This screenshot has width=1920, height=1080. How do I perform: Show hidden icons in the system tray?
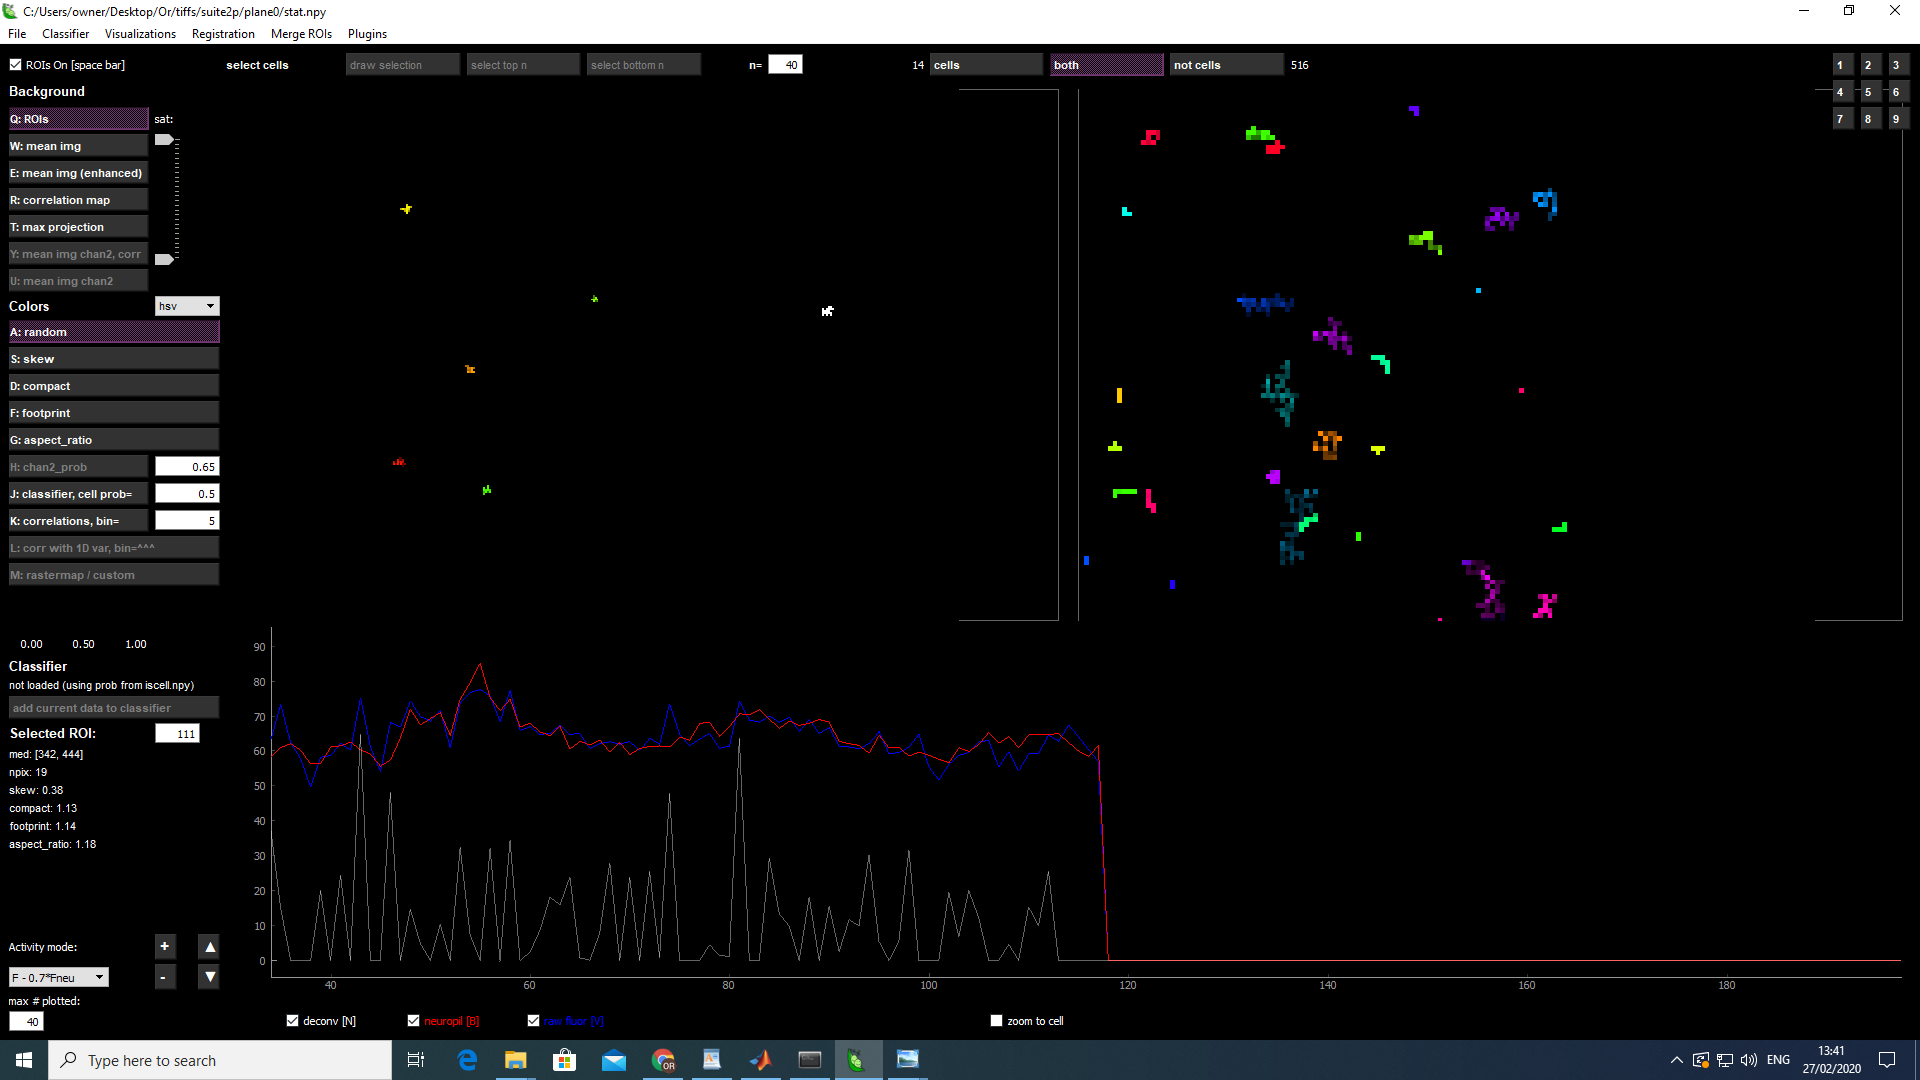pos(1676,1060)
